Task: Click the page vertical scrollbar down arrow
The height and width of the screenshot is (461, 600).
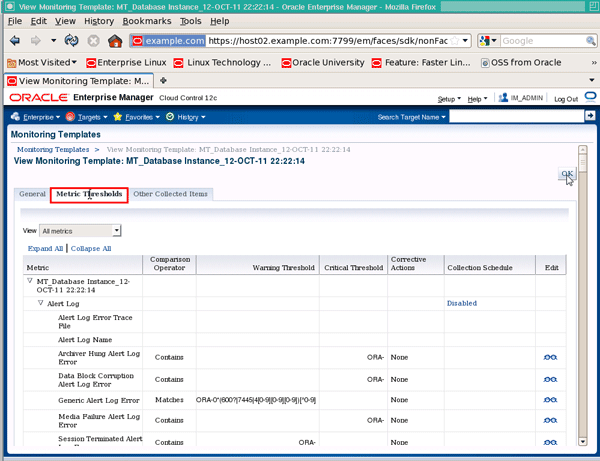Action: point(582,441)
